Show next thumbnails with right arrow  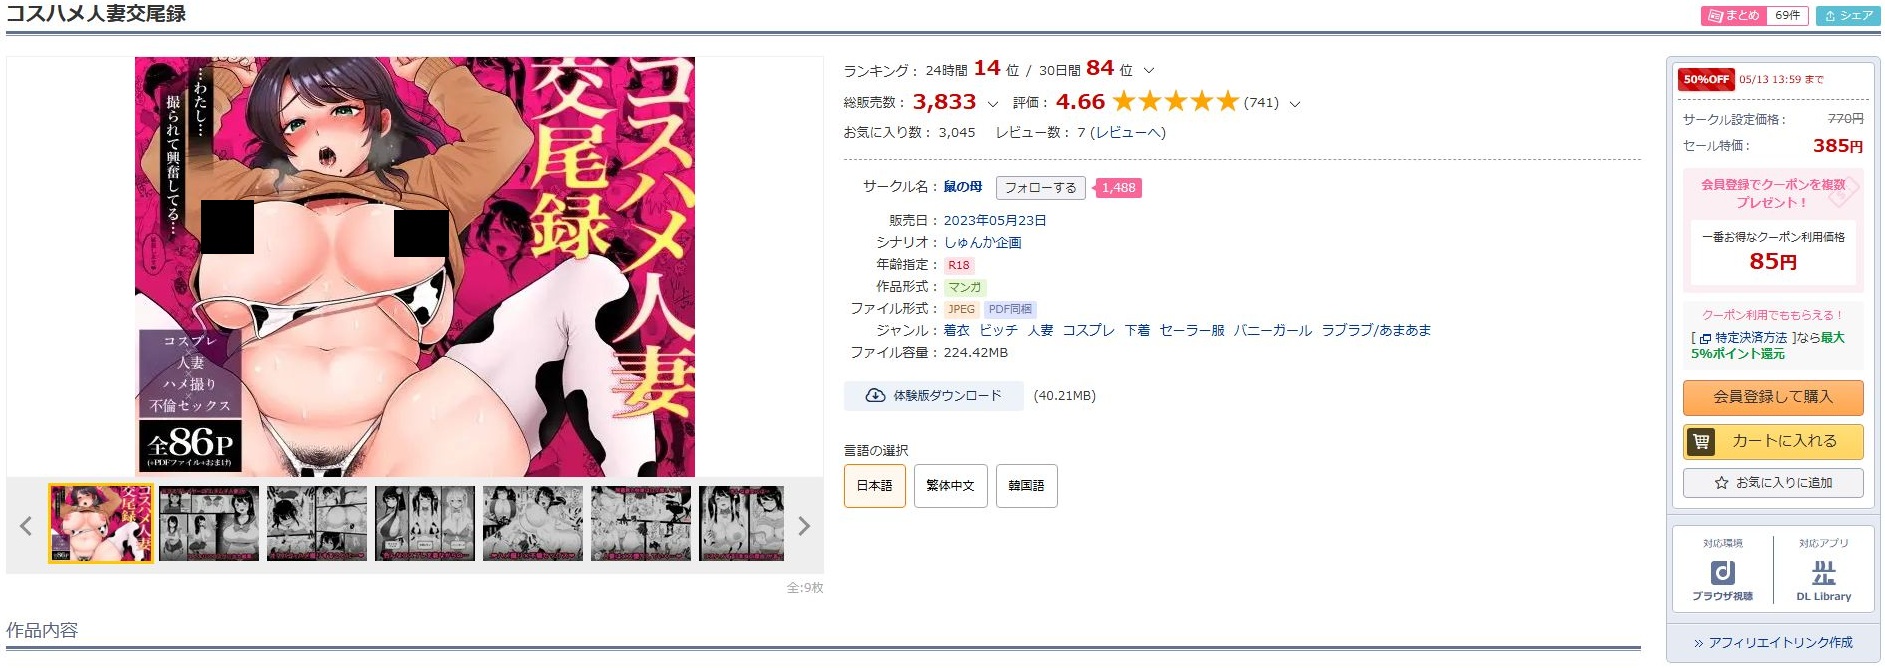(804, 526)
